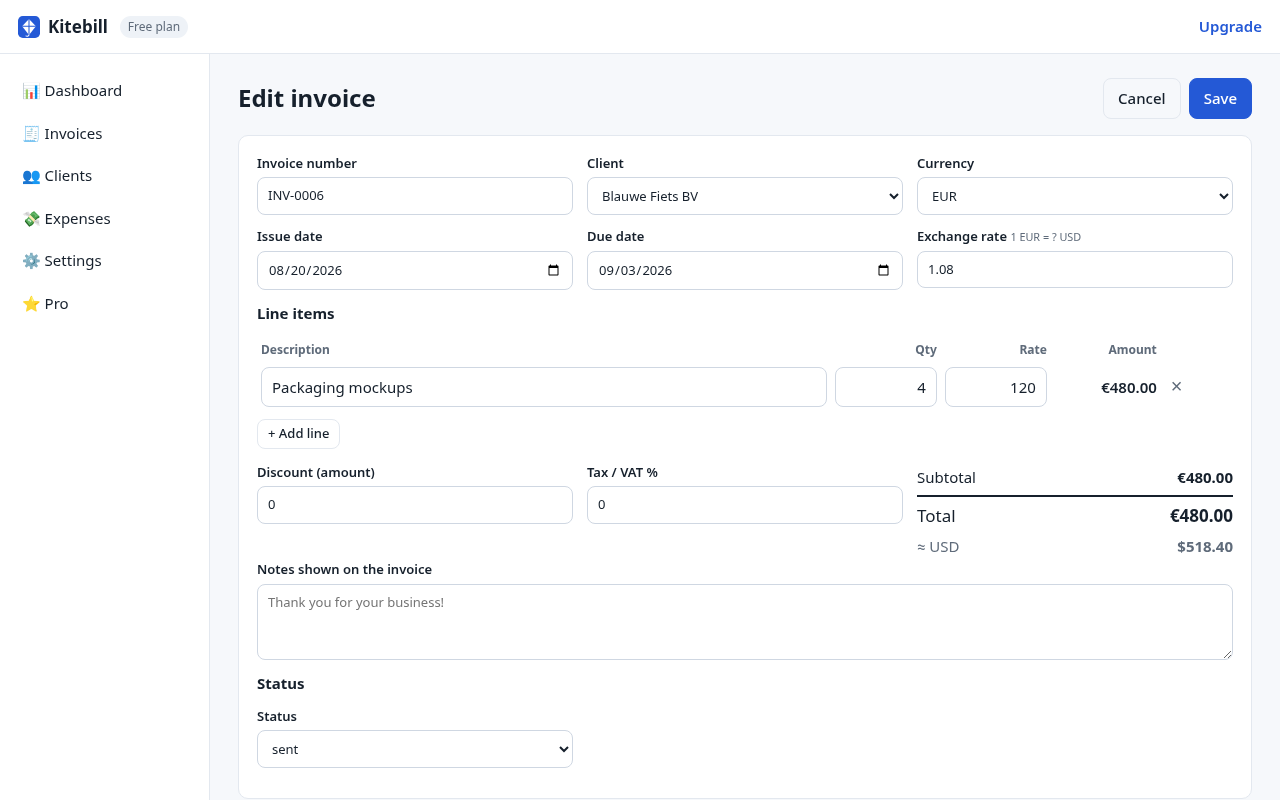Open the Status dropdown showing sent

pyautogui.click(x=415, y=749)
